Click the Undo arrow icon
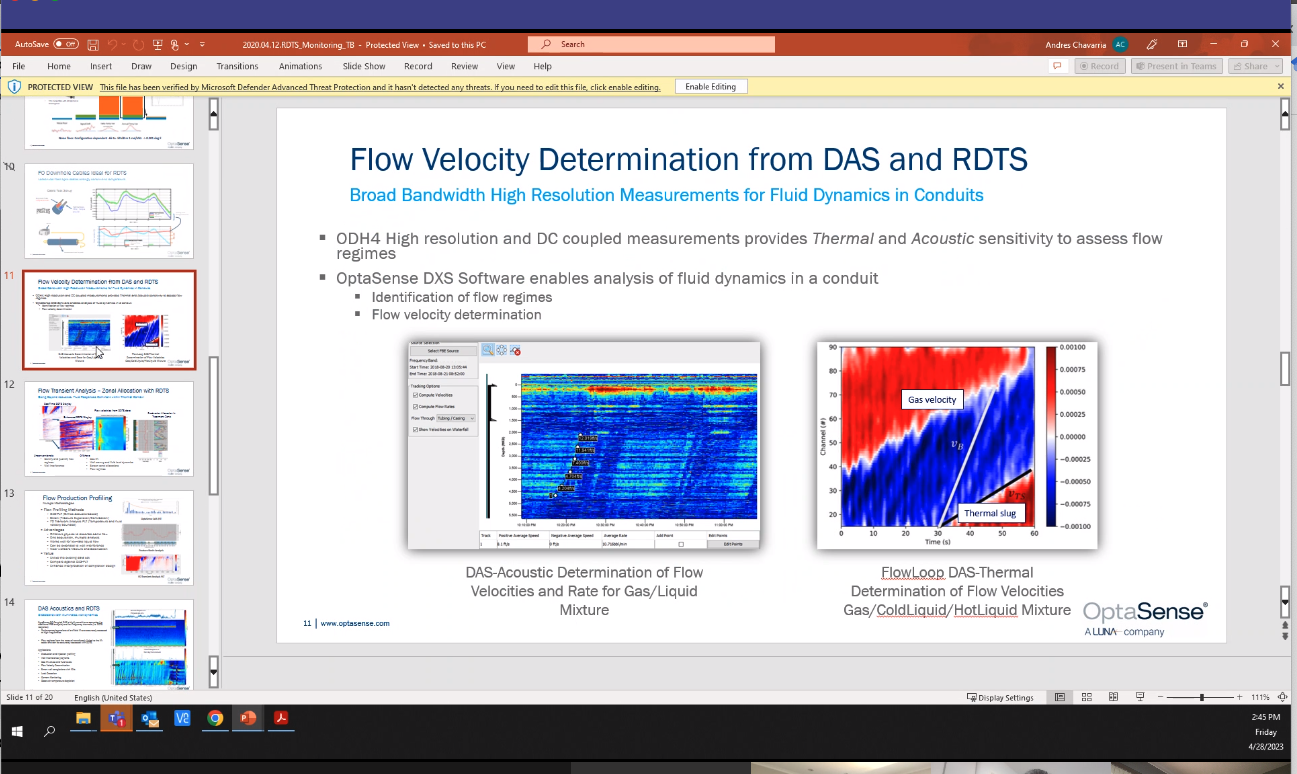This screenshot has width=1297, height=774. pos(112,44)
